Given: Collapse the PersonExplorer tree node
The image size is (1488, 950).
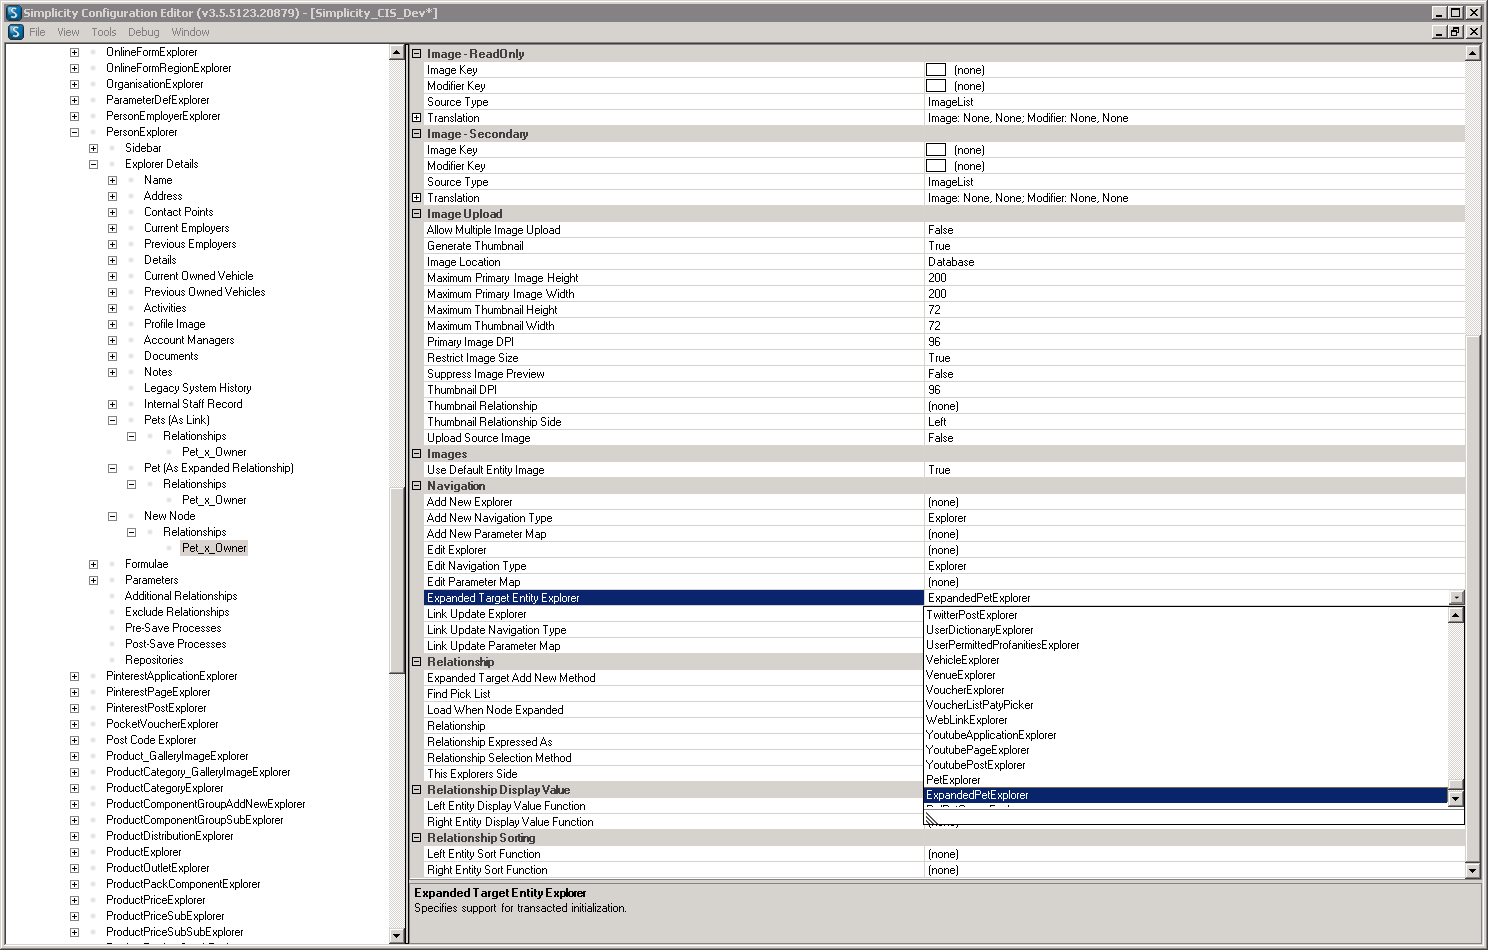Looking at the screenshot, I should pos(74,132).
